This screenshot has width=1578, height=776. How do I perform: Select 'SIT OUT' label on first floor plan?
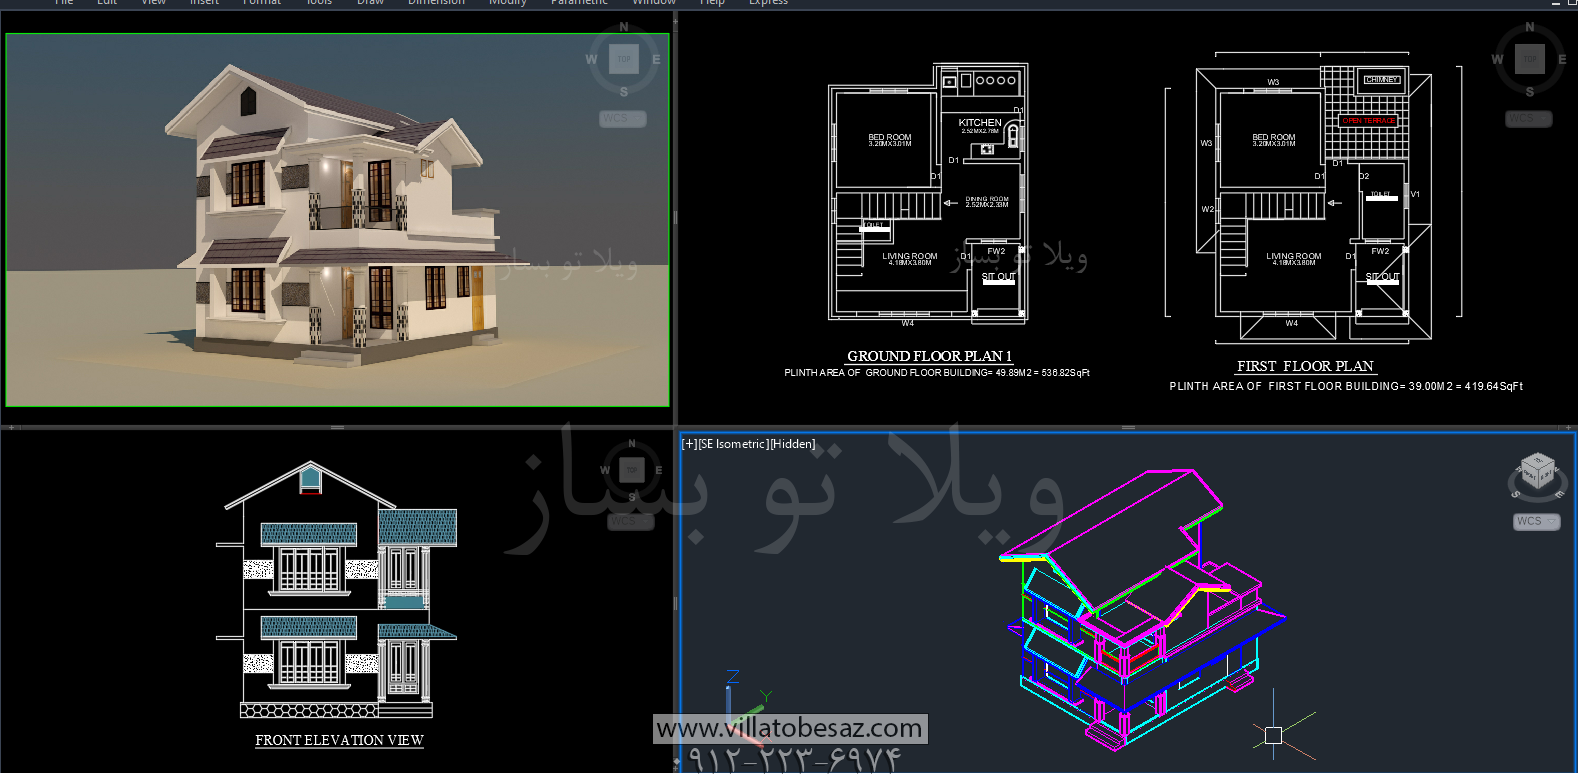click(x=1383, y=276)
